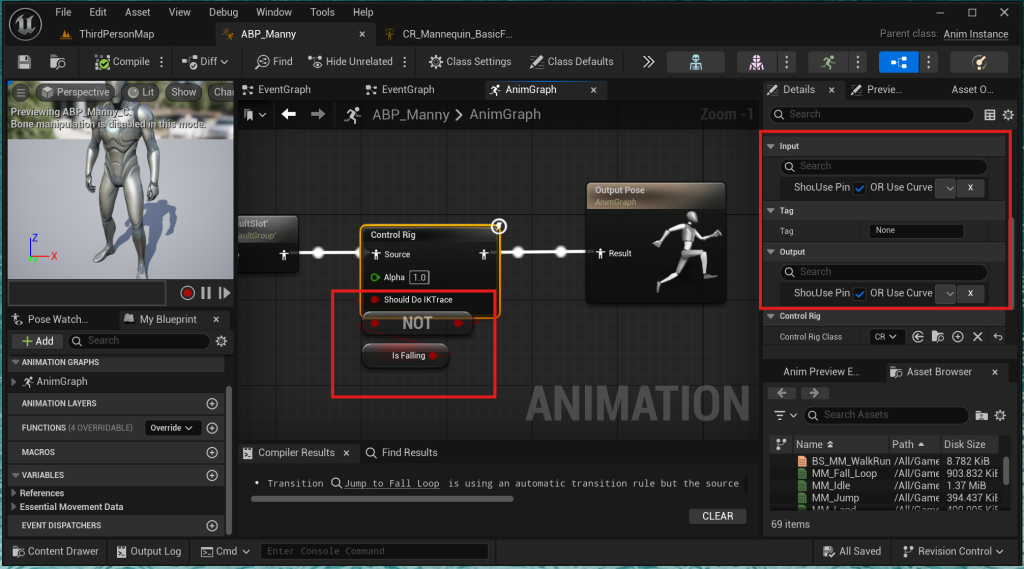The width and height of the screenshot is (1024, 569).
Task: Switch to Animation editor mode icon
Action: tap(828, 62)
